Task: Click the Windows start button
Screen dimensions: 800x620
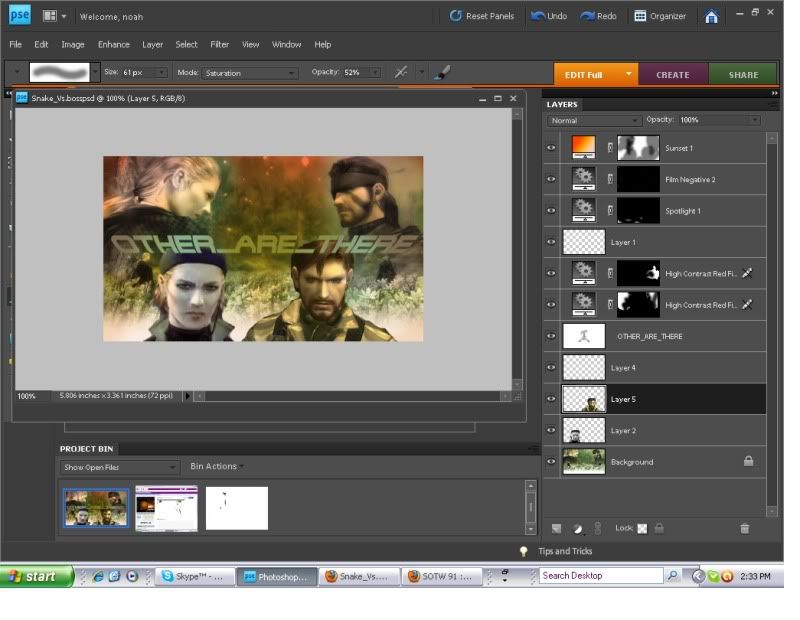Action: pyautogui.click(x=36, y=577)
